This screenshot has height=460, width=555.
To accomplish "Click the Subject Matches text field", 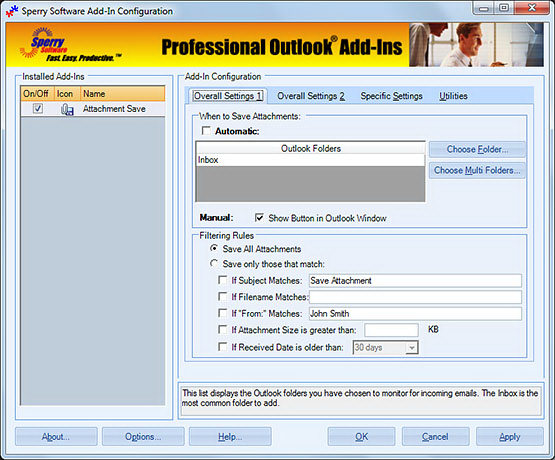I will [415, 281].
